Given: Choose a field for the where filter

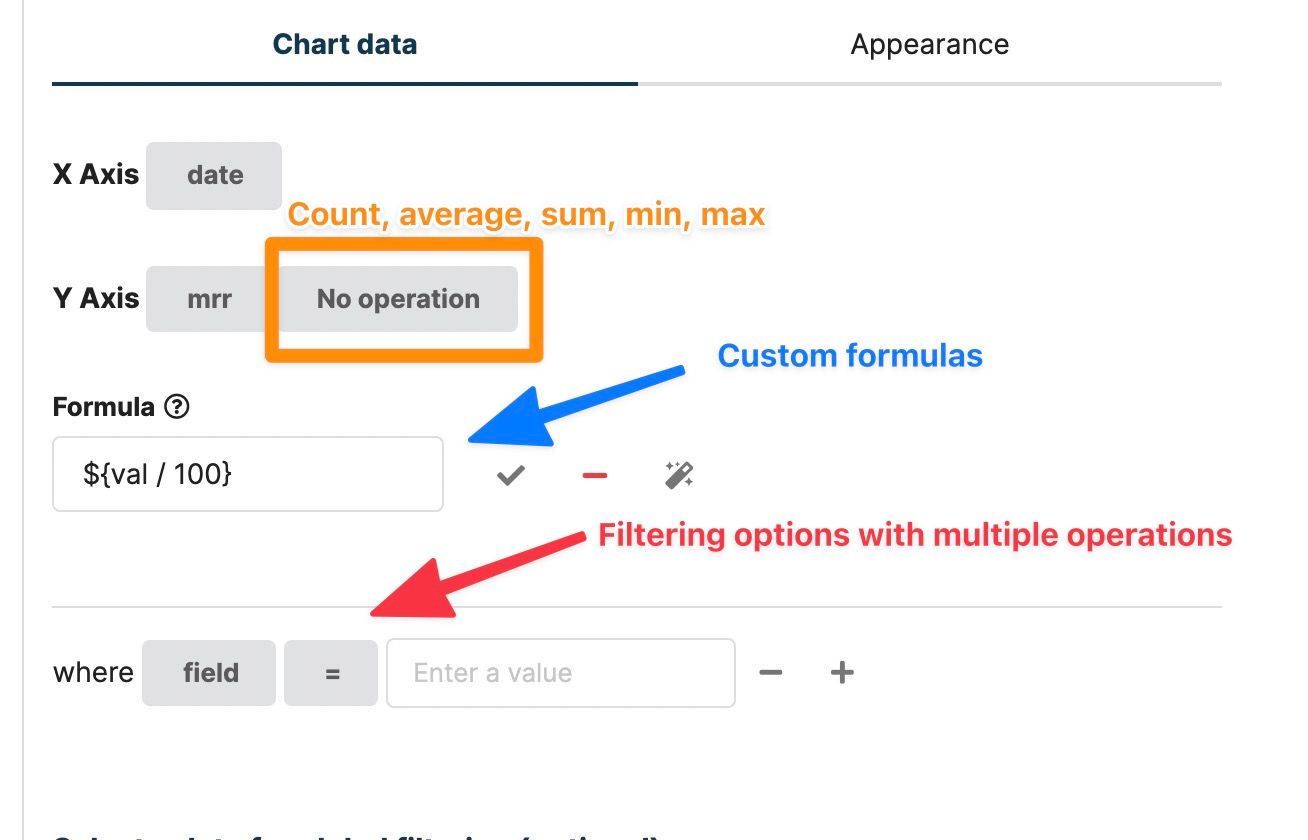Looking at the screenshot, I should pos(208,672).
